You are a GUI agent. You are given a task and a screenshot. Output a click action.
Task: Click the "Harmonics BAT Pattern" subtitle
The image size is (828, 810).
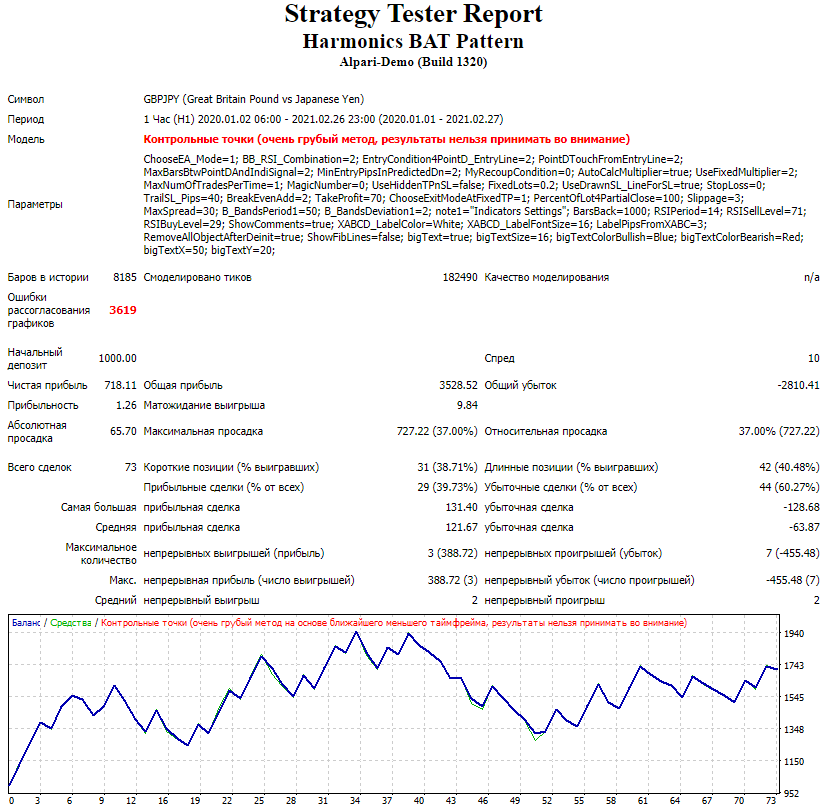coord(413,42)
